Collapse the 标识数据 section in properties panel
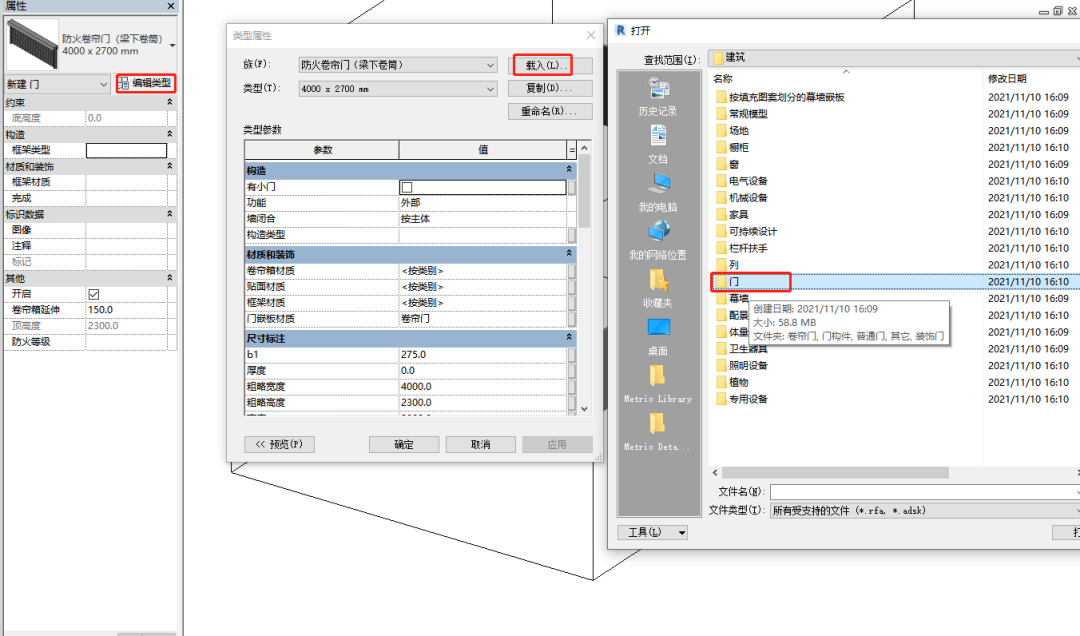The width and height of the screenshot is (1080, 636). point(169,214)
